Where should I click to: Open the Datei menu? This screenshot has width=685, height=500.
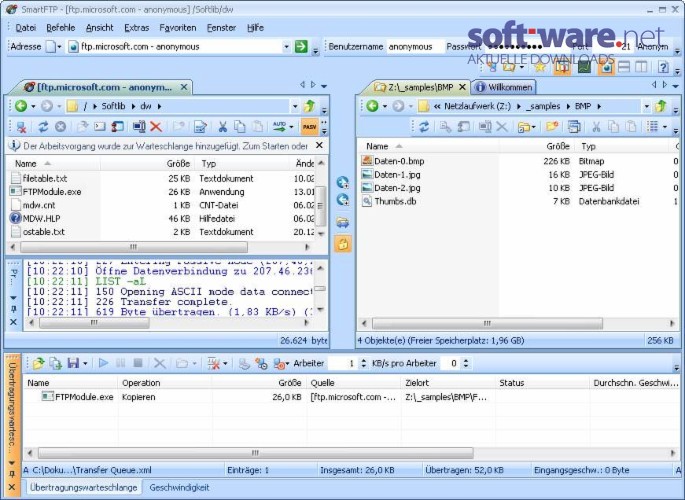coord(26,28)
